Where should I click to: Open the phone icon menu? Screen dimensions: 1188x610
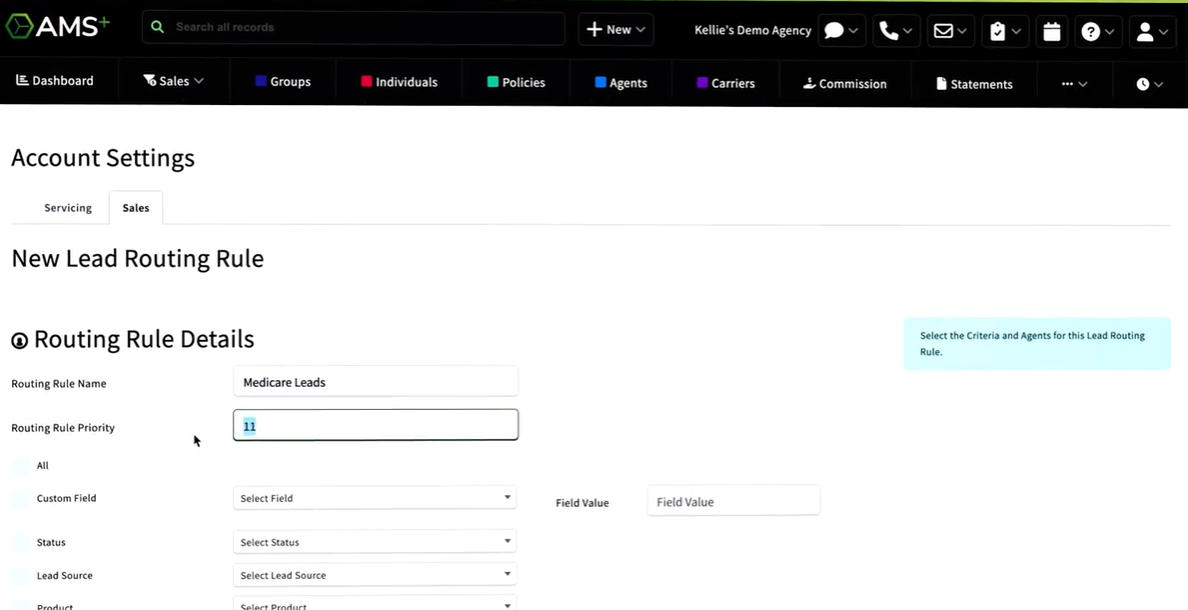896,31
